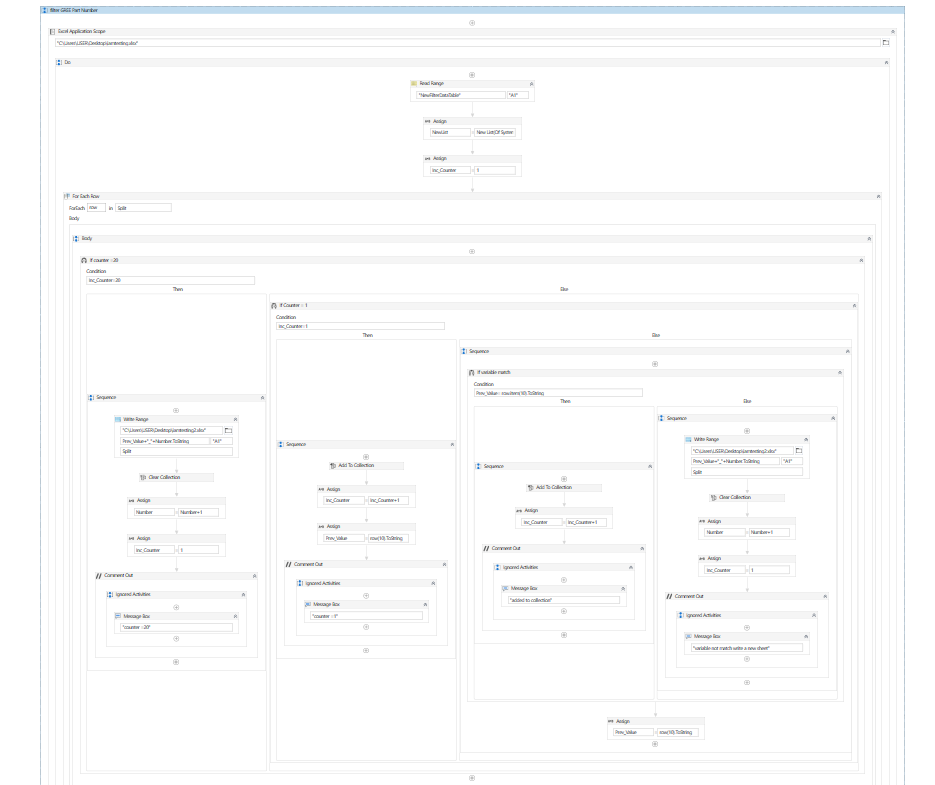Collapse the Read Range activity

click(x=531, y=84)
